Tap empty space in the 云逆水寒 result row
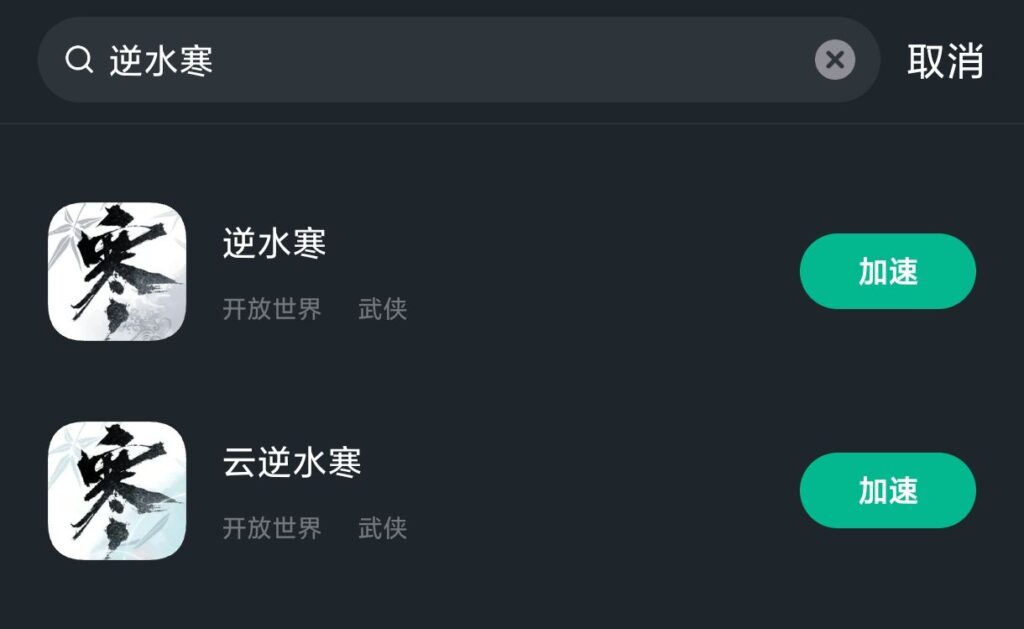Viewport: 1024px width, 629px height. 600,490
